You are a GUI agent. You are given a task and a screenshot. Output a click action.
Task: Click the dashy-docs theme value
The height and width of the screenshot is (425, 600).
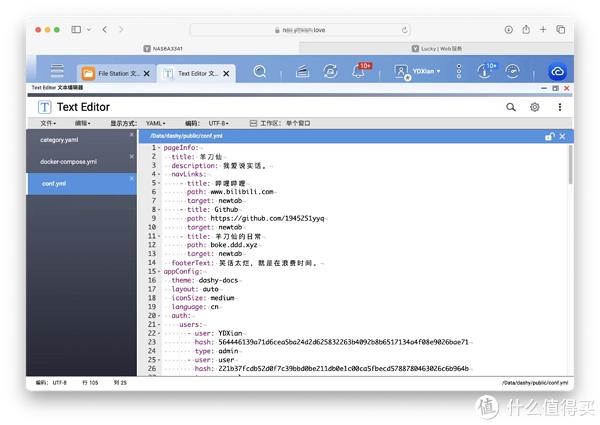click(x=218, y=280)
